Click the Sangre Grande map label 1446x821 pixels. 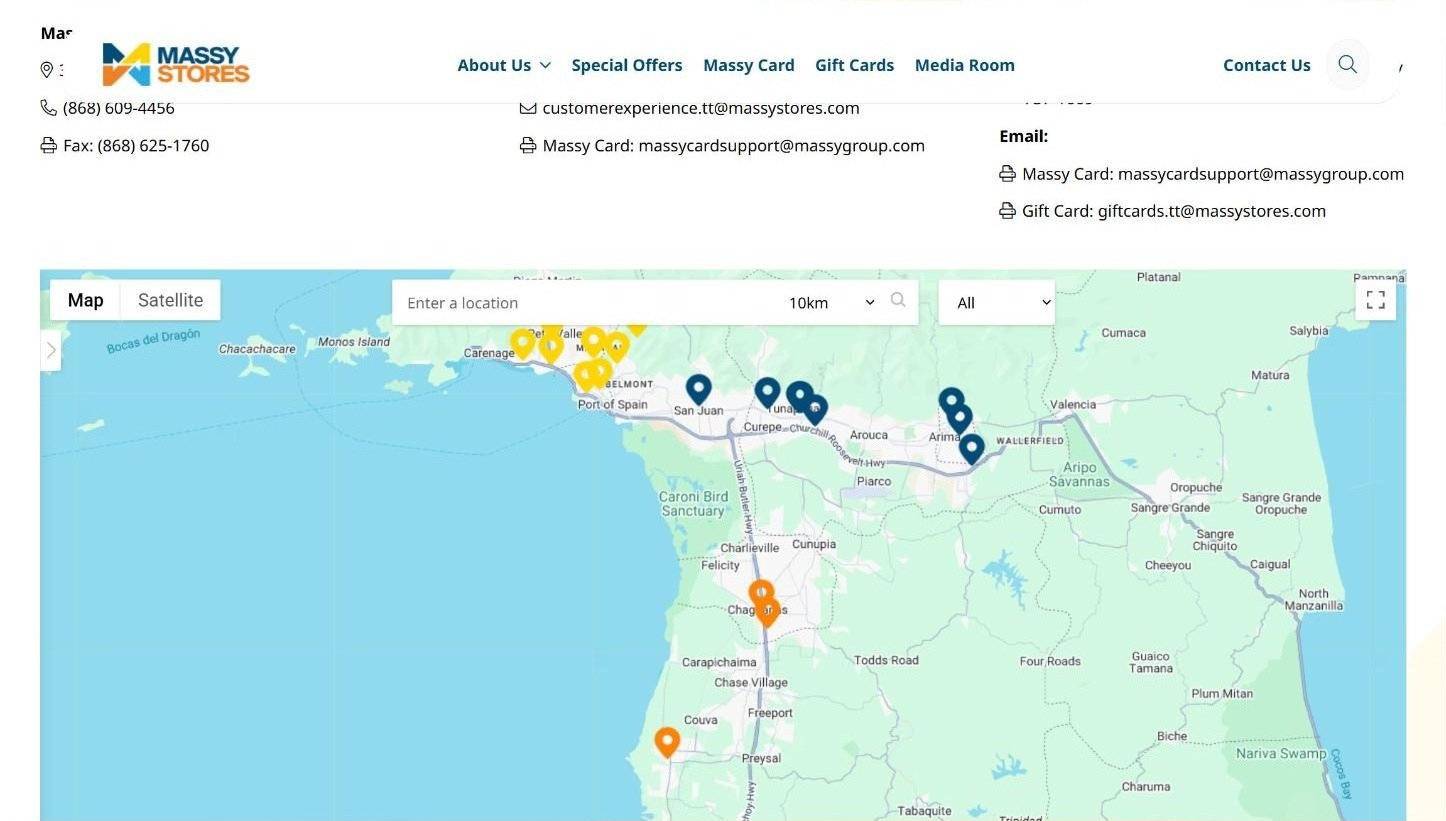(1170, 508)
